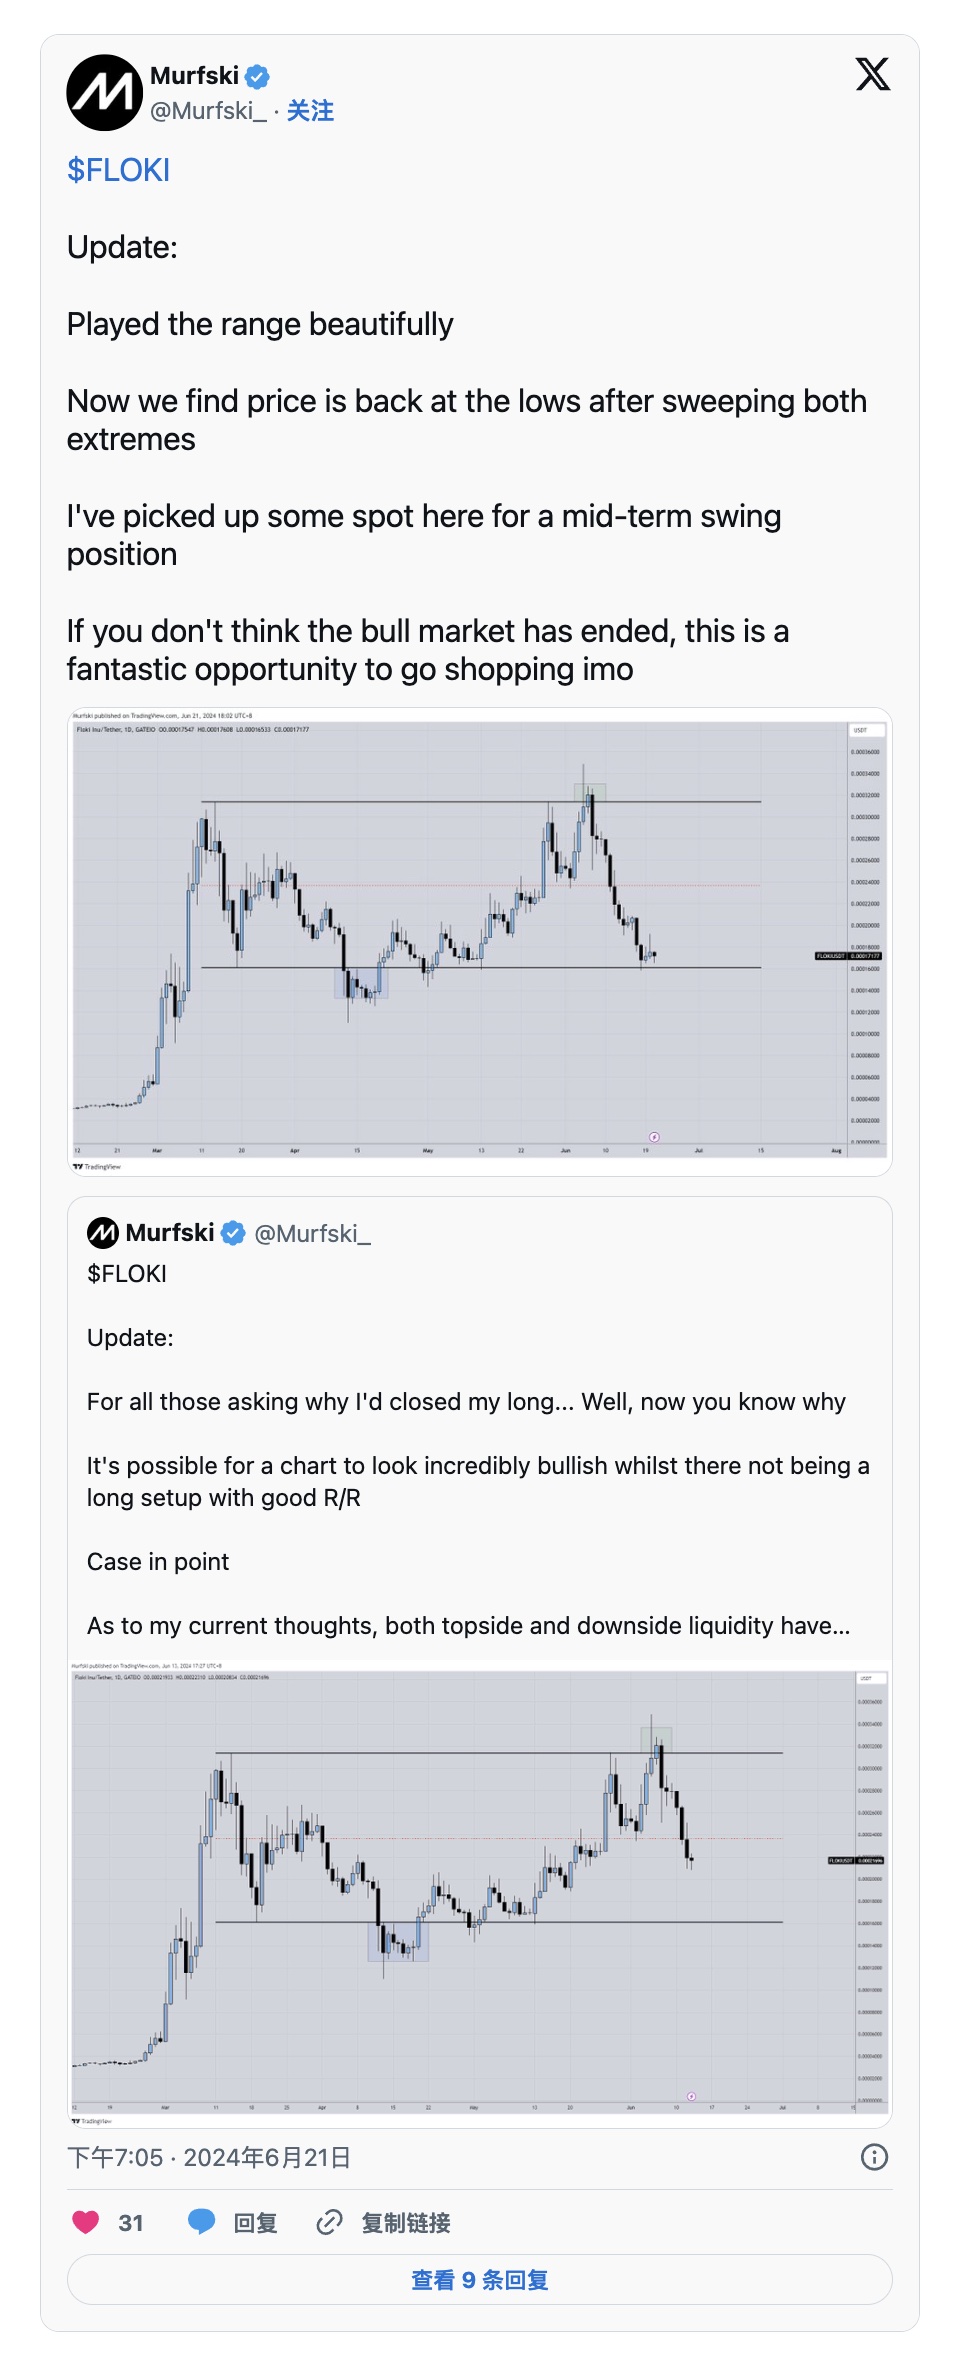Click Murfski's blue verified badge

pyautogui.click(x=257, y=76)
